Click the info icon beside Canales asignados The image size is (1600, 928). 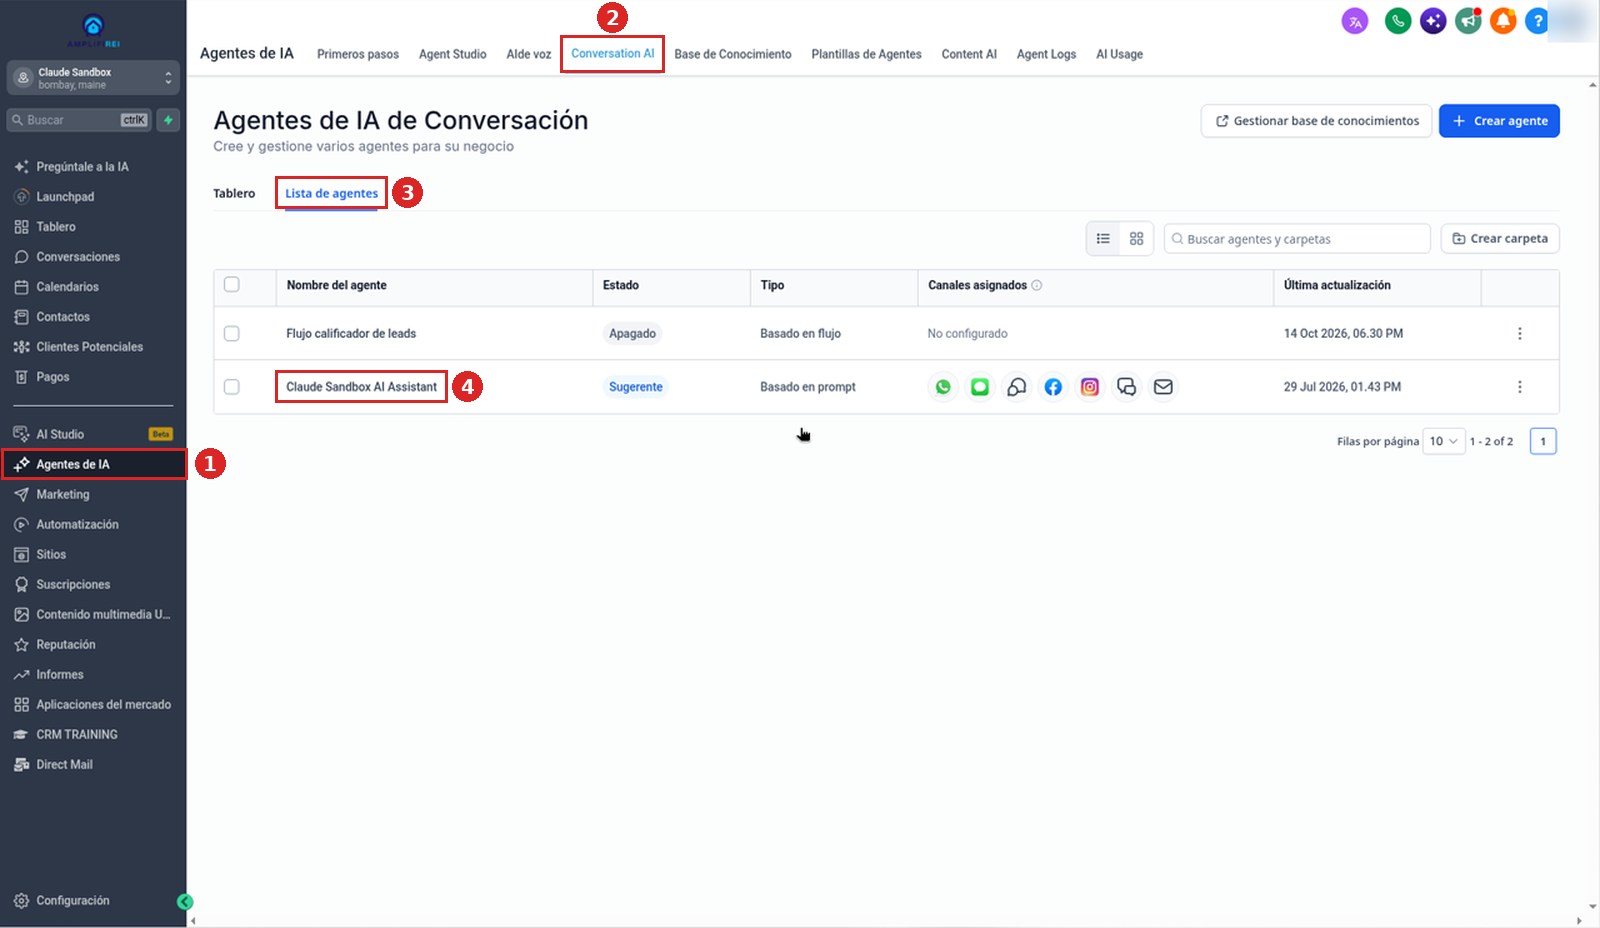coord(1037,286)
